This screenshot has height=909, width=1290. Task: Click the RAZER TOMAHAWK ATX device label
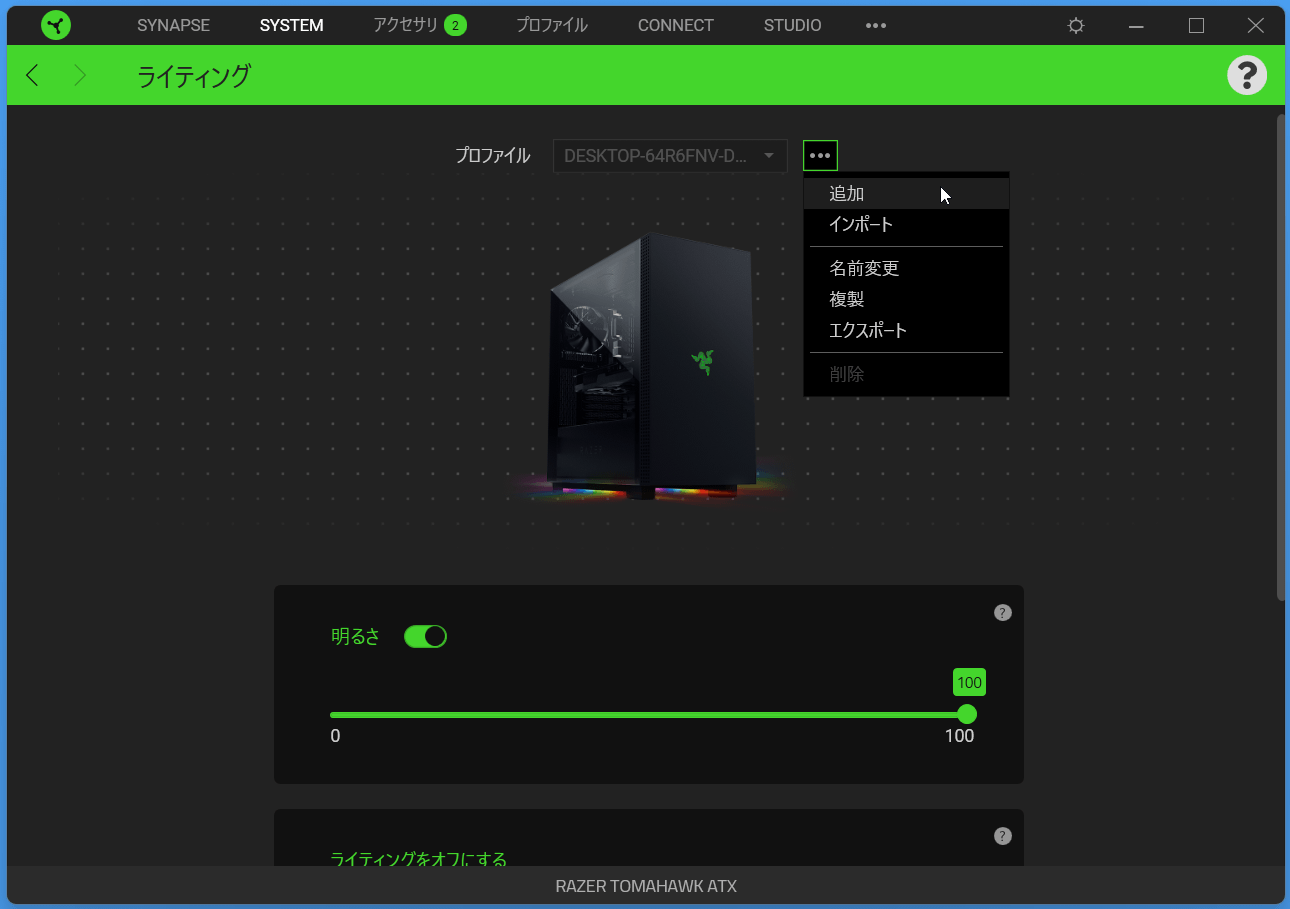[646, 887]
